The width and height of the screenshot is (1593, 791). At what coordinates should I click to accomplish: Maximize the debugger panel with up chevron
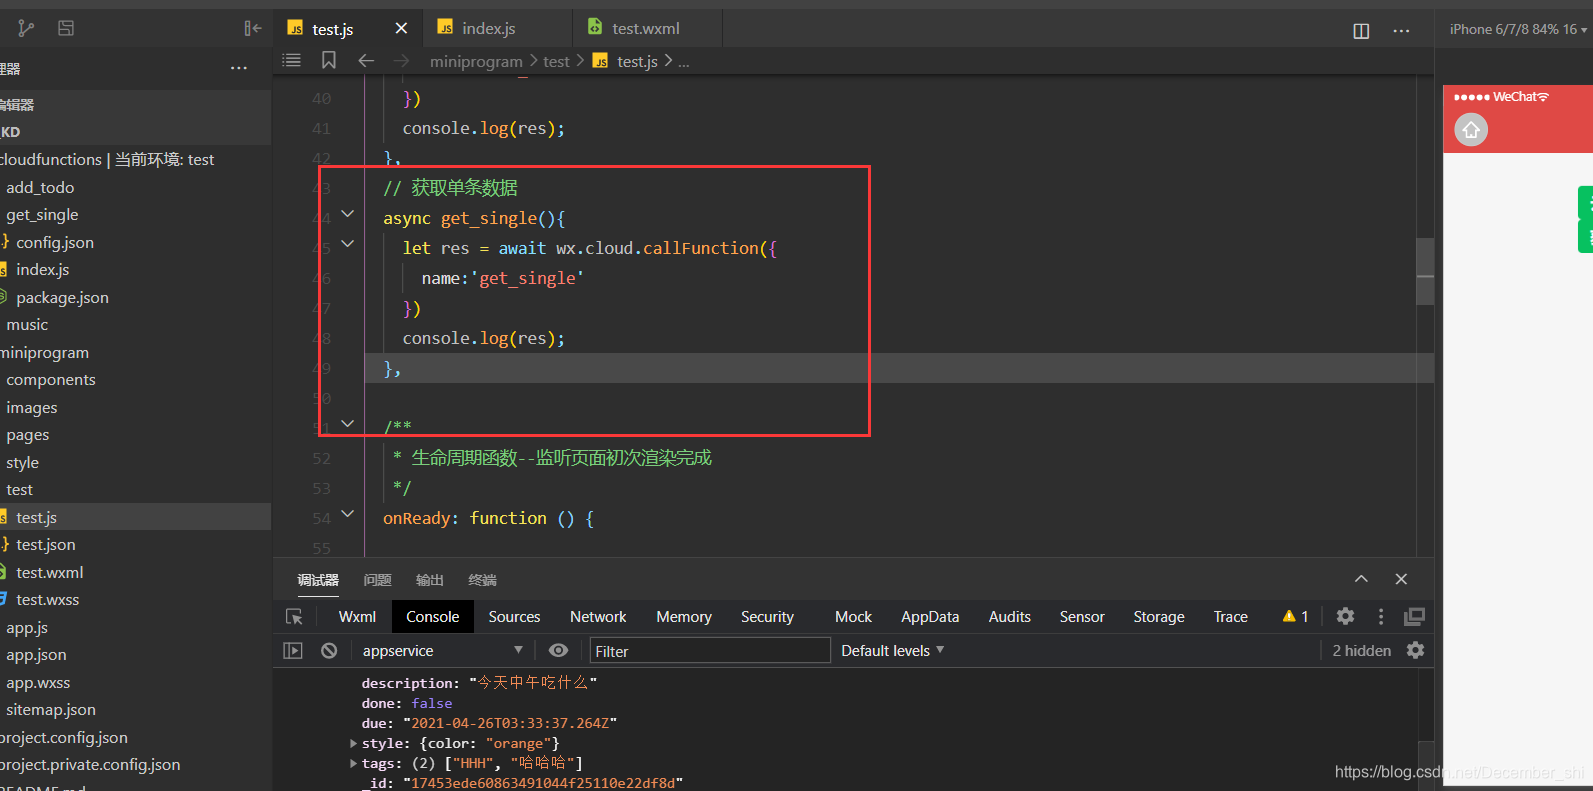point(1361,579)
